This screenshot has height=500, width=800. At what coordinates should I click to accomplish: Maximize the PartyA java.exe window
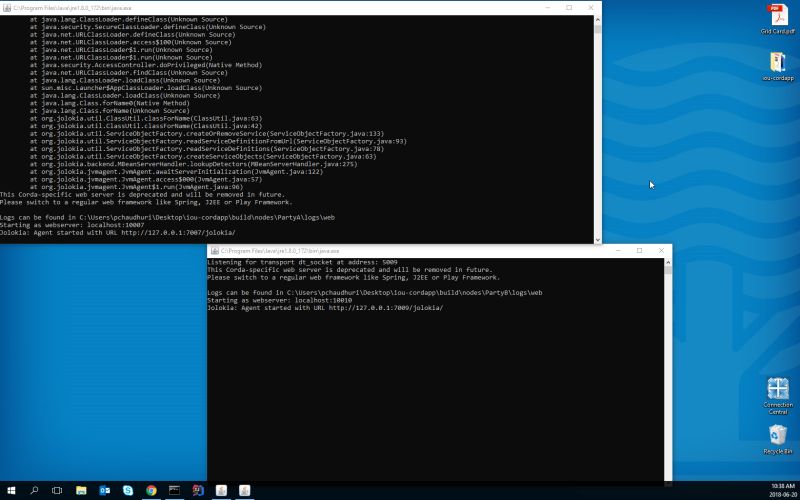coord(569,8)
